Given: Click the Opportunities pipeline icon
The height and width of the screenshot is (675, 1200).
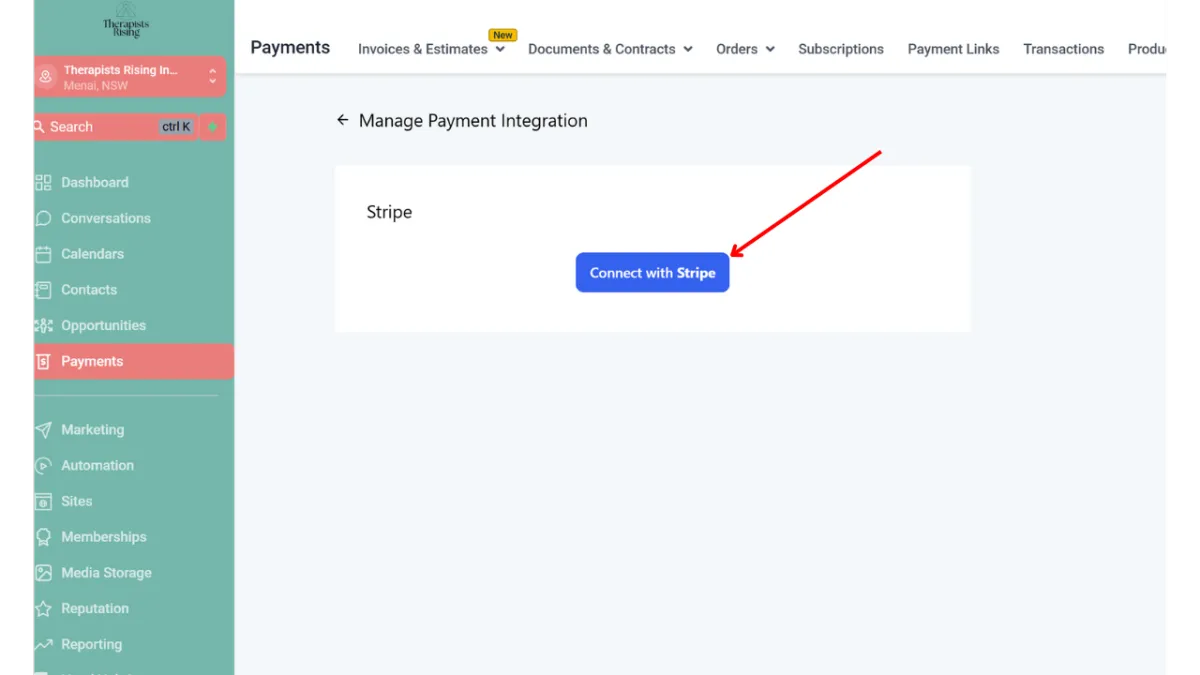Looking at the screenshot, I should tap(43, 326).
